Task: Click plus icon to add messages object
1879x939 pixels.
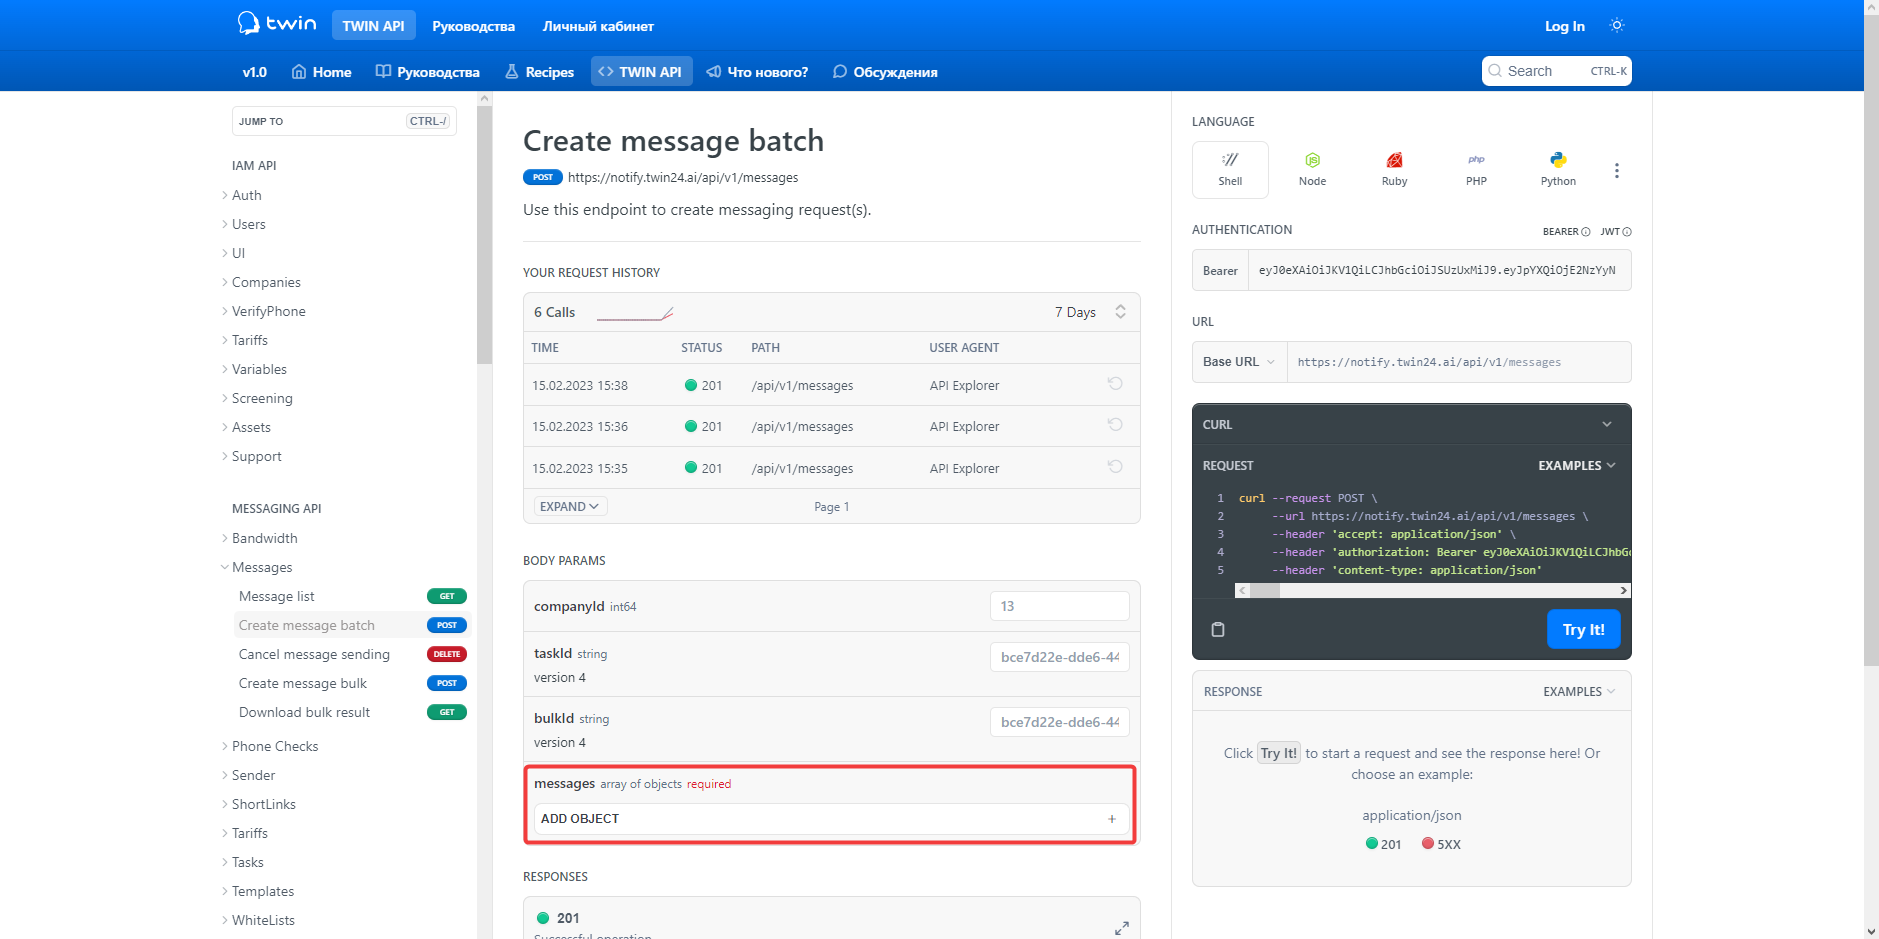Action: 1112,819
